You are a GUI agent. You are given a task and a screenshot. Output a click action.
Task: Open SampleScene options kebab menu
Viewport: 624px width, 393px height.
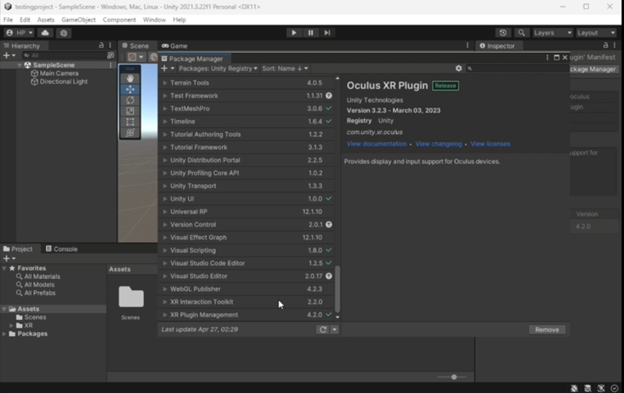click(111, 65)
